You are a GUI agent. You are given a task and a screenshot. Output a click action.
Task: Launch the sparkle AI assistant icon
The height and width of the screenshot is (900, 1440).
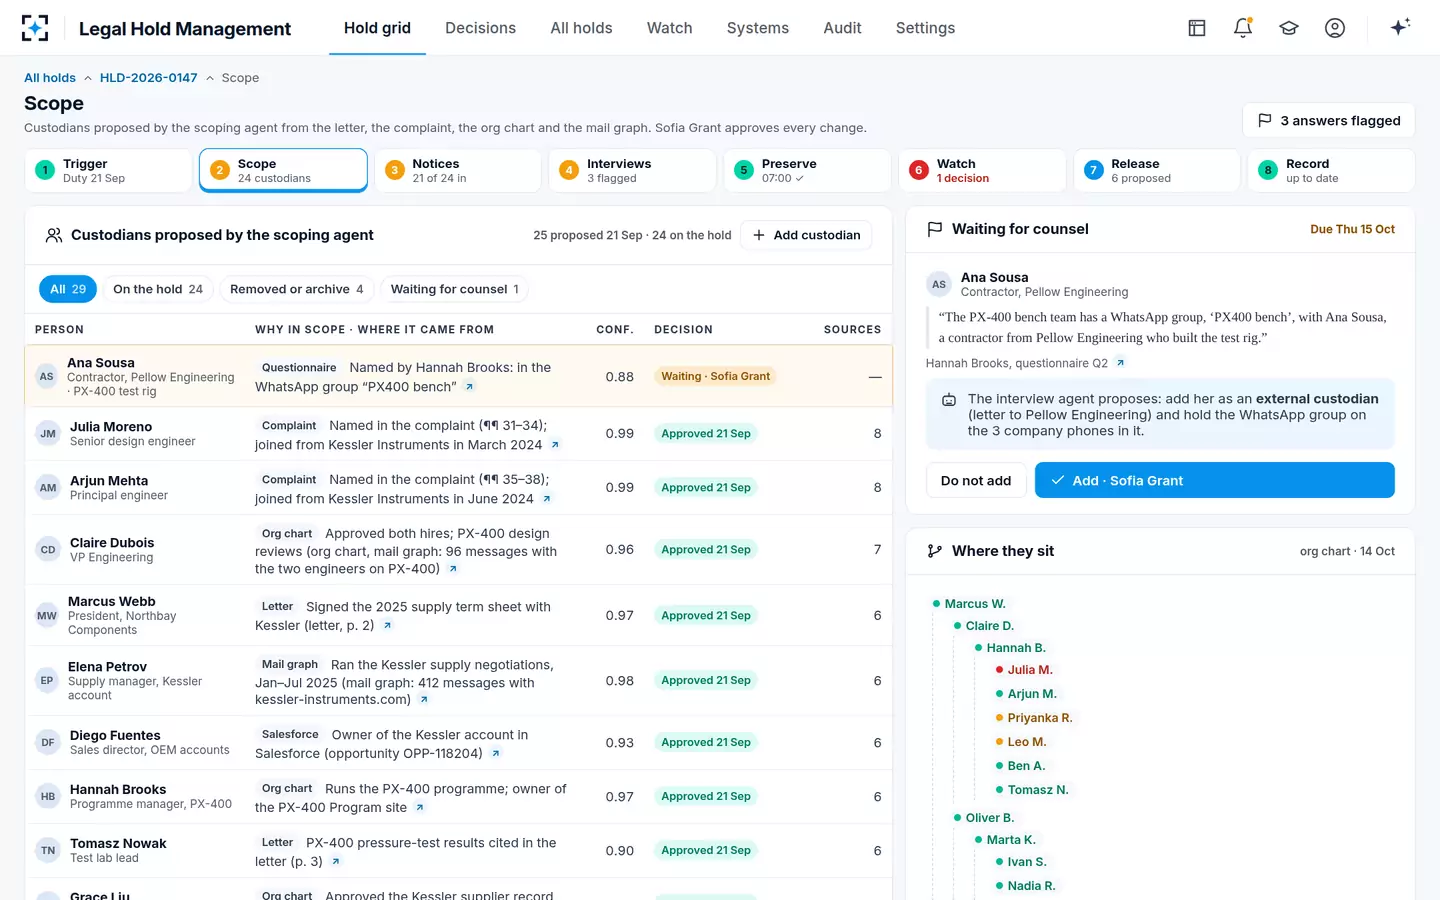click(x=1400, y=27)
